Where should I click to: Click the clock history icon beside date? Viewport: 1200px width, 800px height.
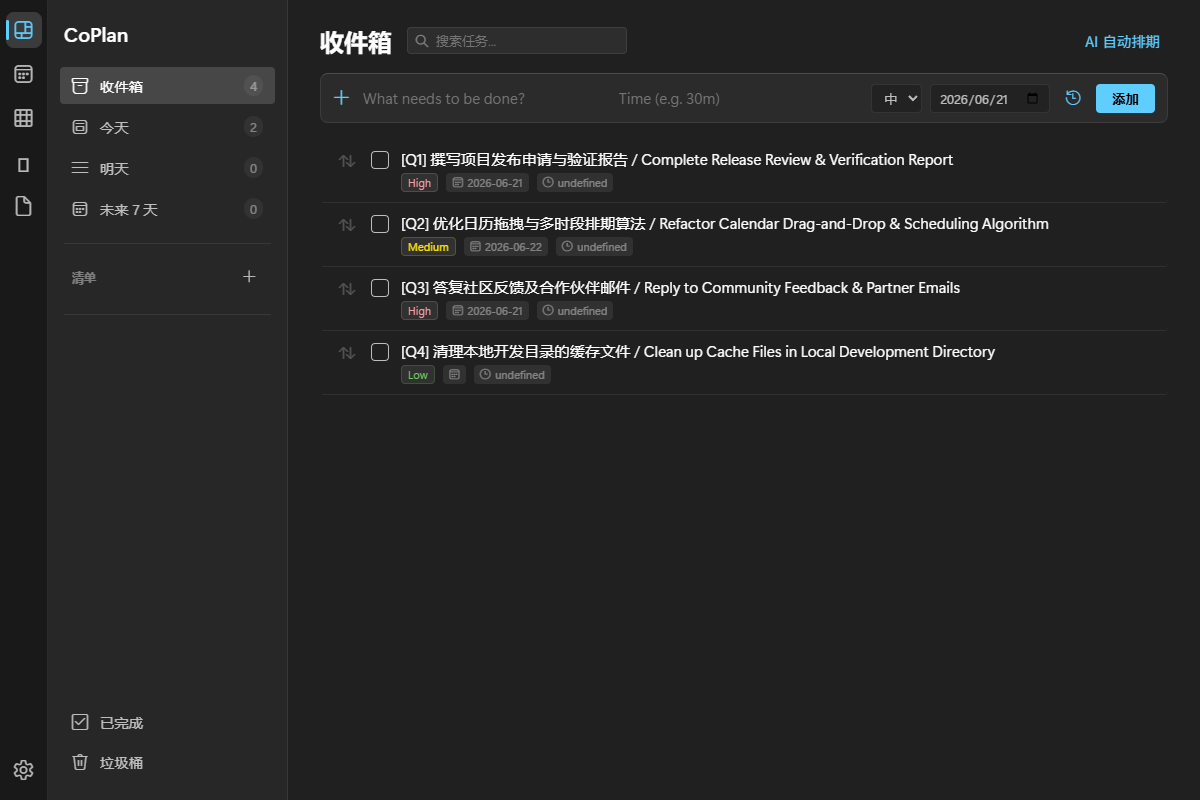pos(1073,98)
